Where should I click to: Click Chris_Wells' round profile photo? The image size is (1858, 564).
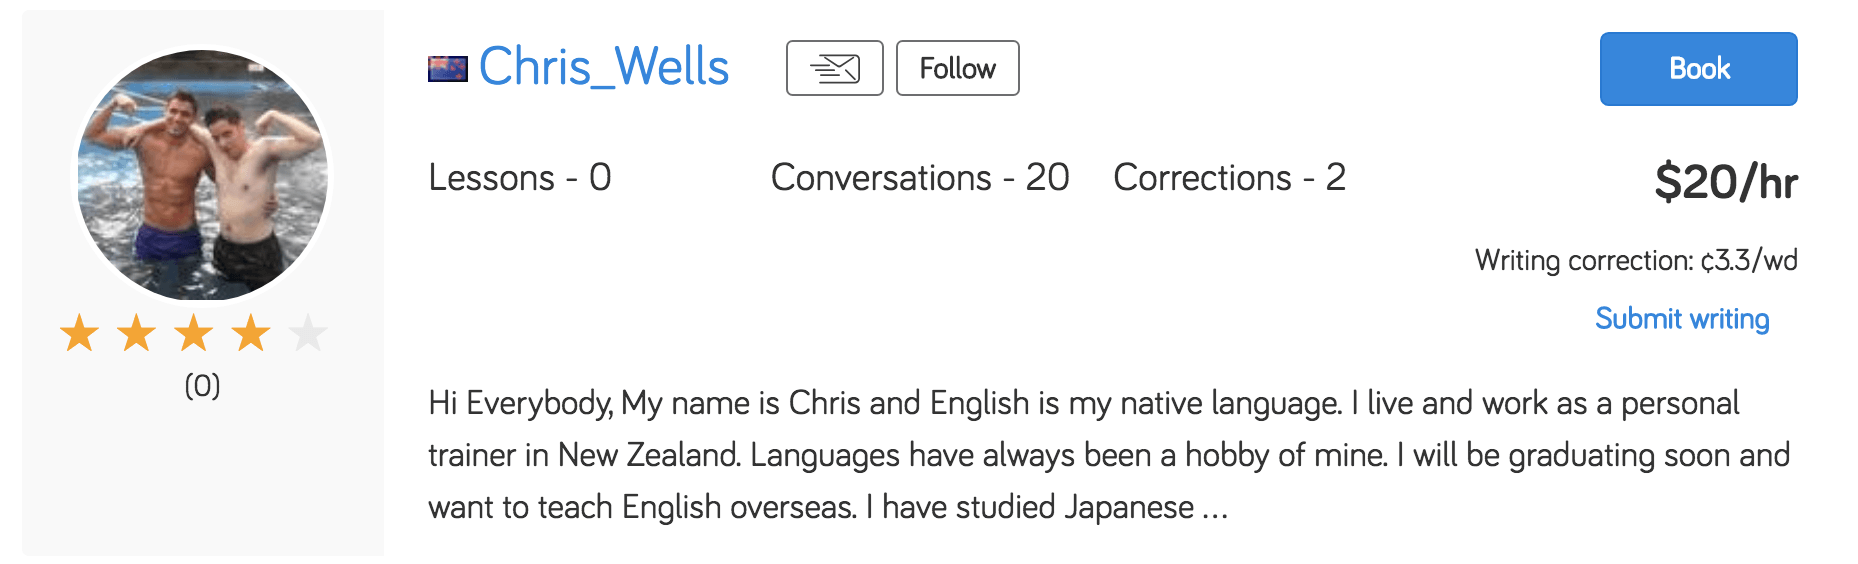[x=203, y=175]
